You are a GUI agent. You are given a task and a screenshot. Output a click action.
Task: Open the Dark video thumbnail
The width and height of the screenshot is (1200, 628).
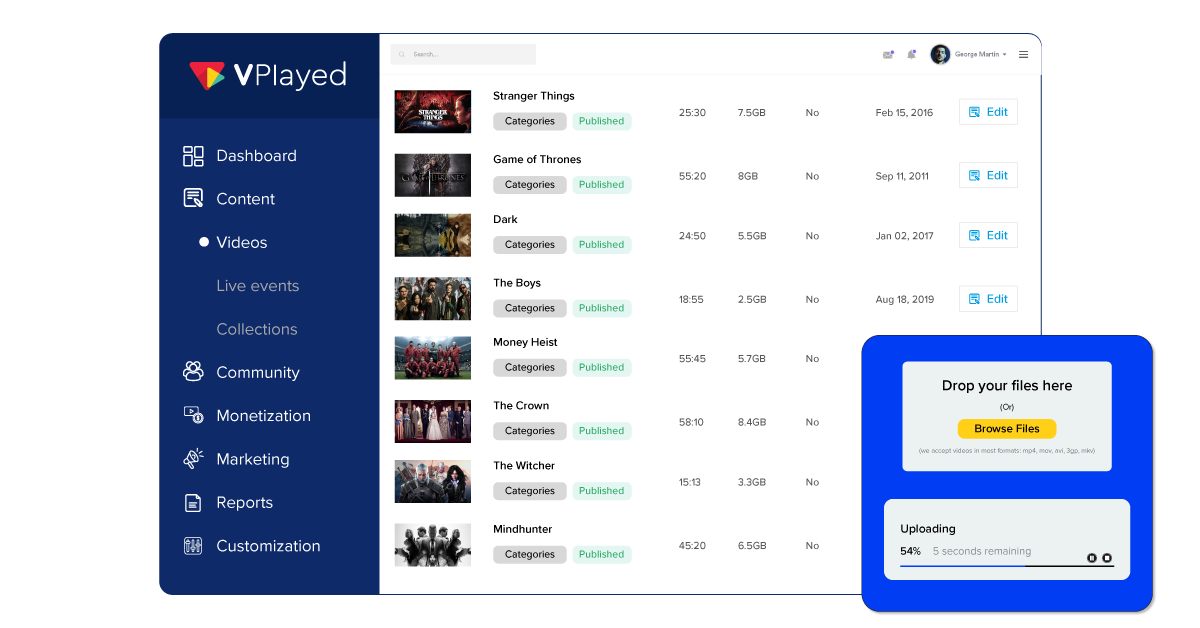click(432, 234)
